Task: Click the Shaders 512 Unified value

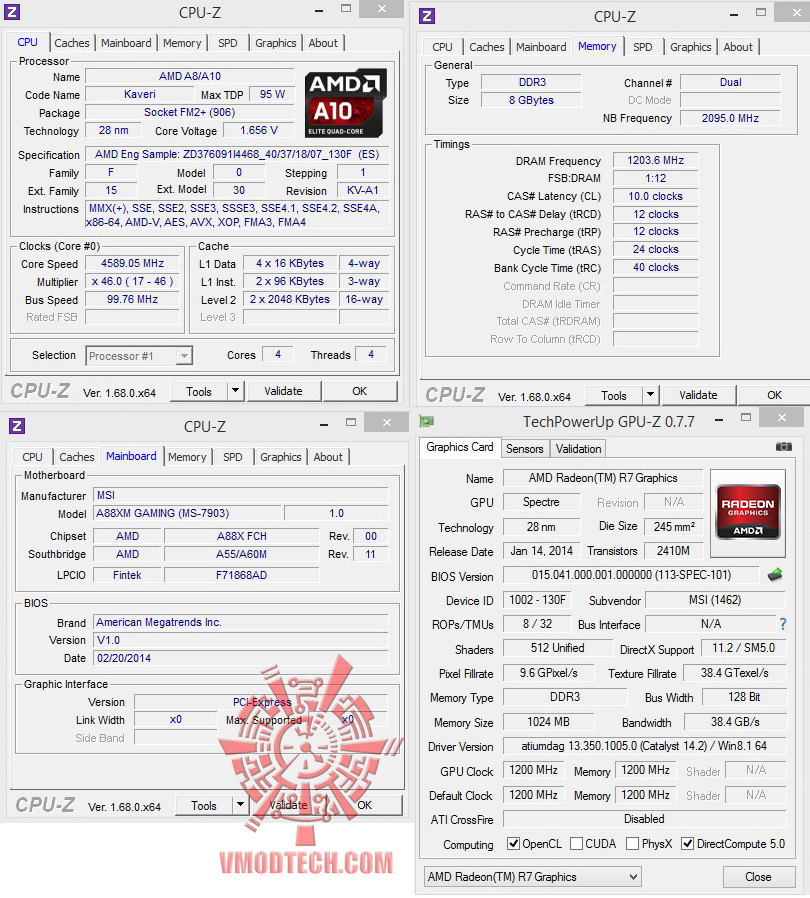Action: coord(557,648)
